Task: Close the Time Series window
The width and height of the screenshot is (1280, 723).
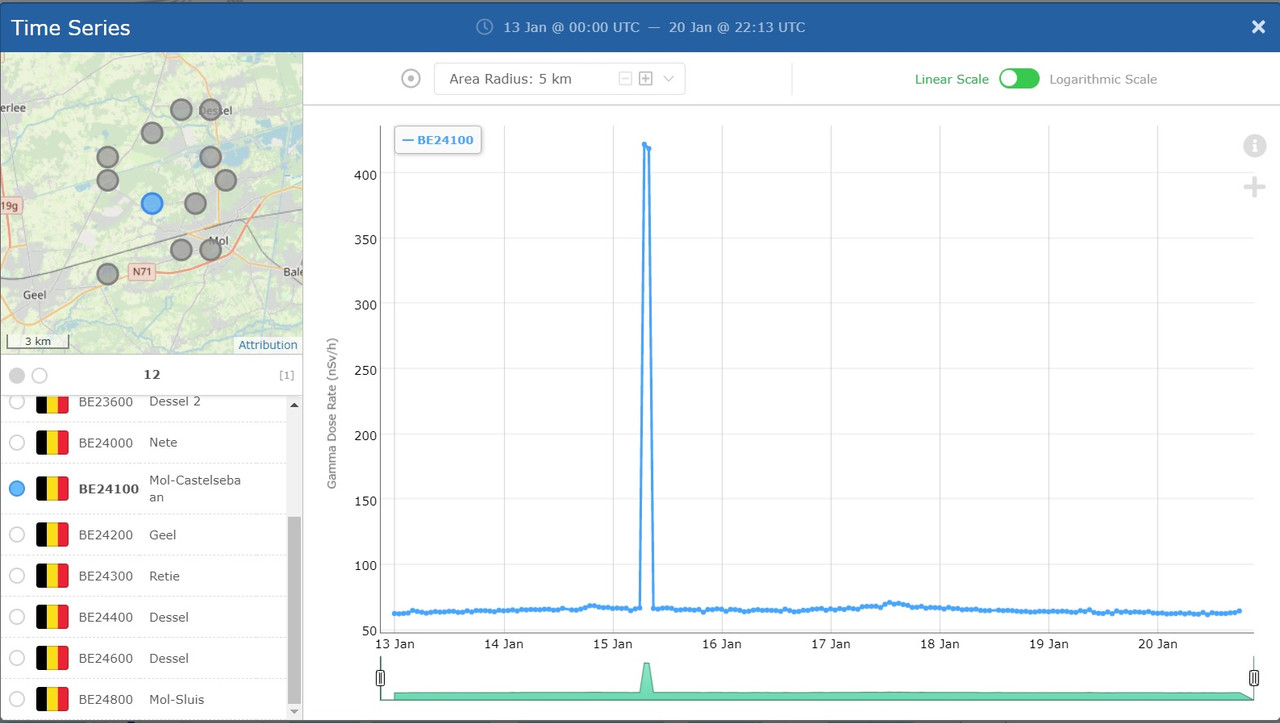Action: (x=1259, y=27)
